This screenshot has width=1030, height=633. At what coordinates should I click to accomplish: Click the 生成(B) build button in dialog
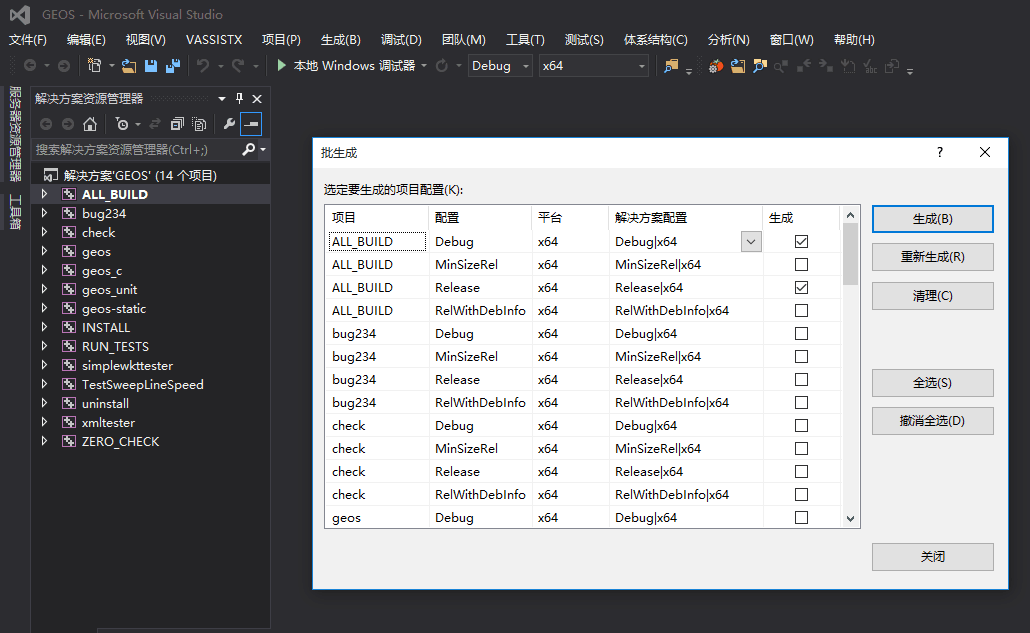pos(933,219)
